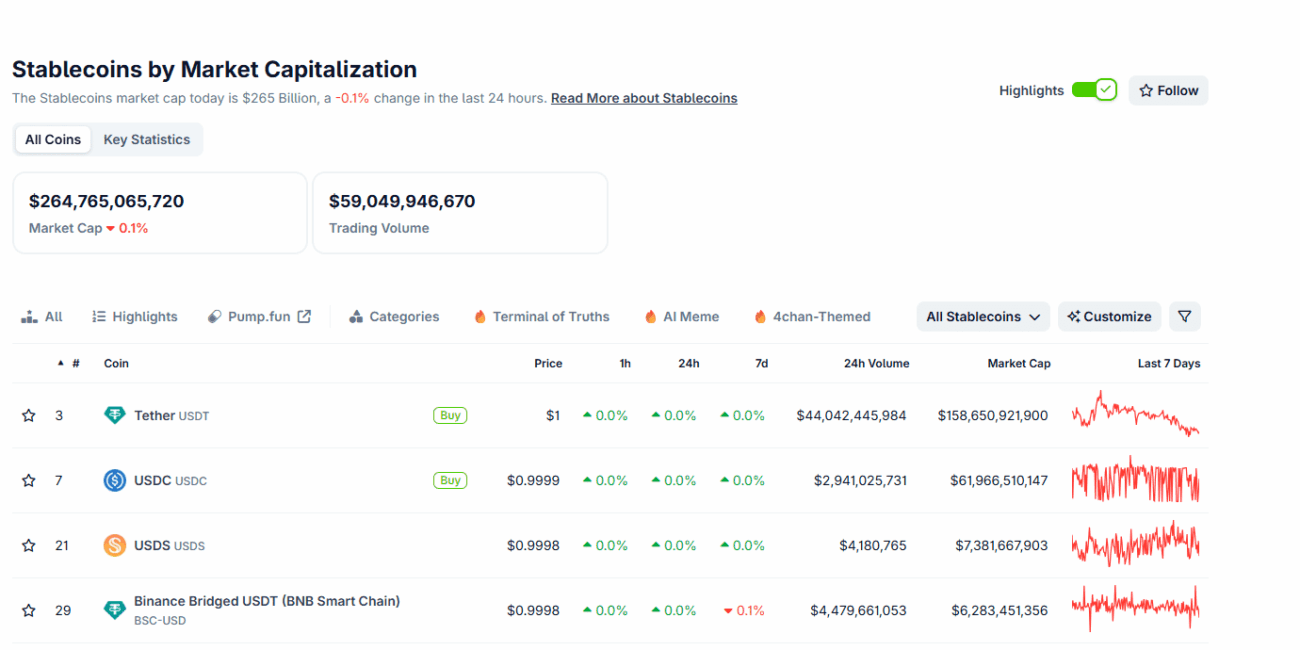
Task: Click Tether 24h volume $44,042,445,984
Action: pos(852,415)
